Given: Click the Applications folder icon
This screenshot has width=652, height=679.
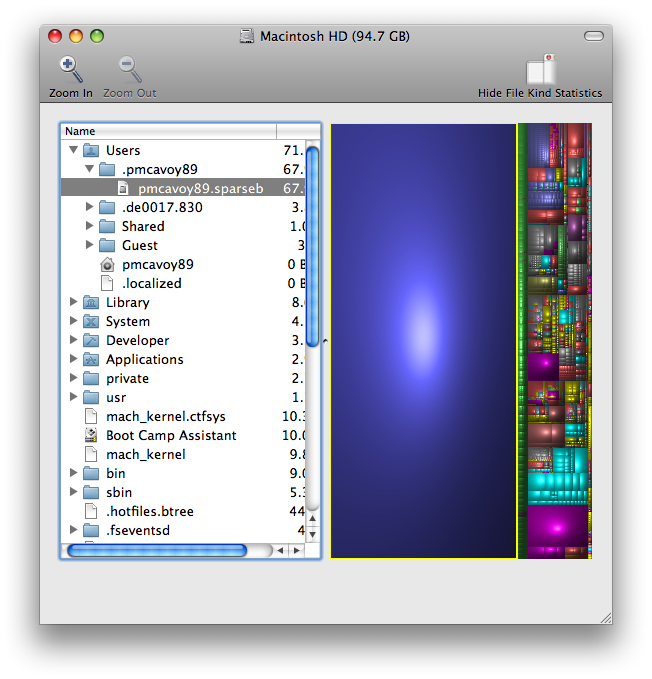Looking at the screenshot, I should (91, 359).
